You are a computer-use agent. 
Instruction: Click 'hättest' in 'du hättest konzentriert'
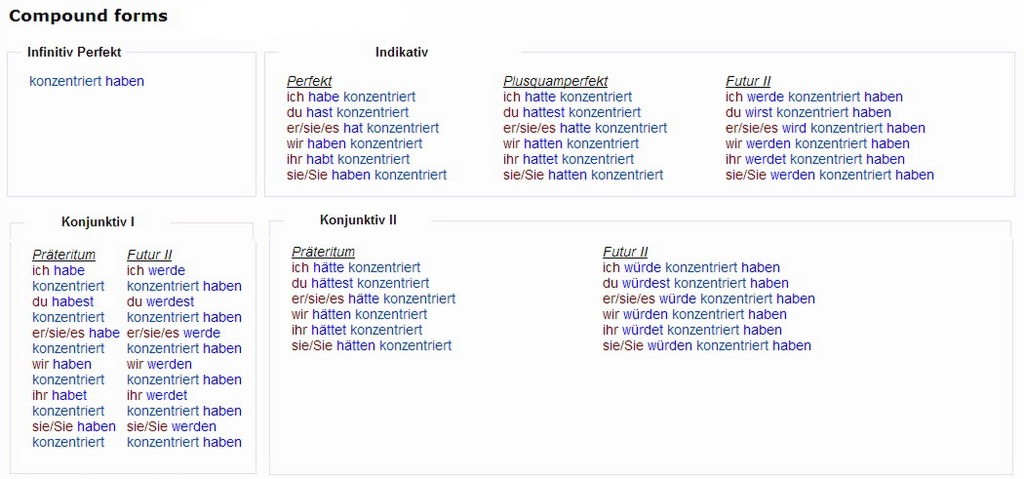tap(332, 283)
